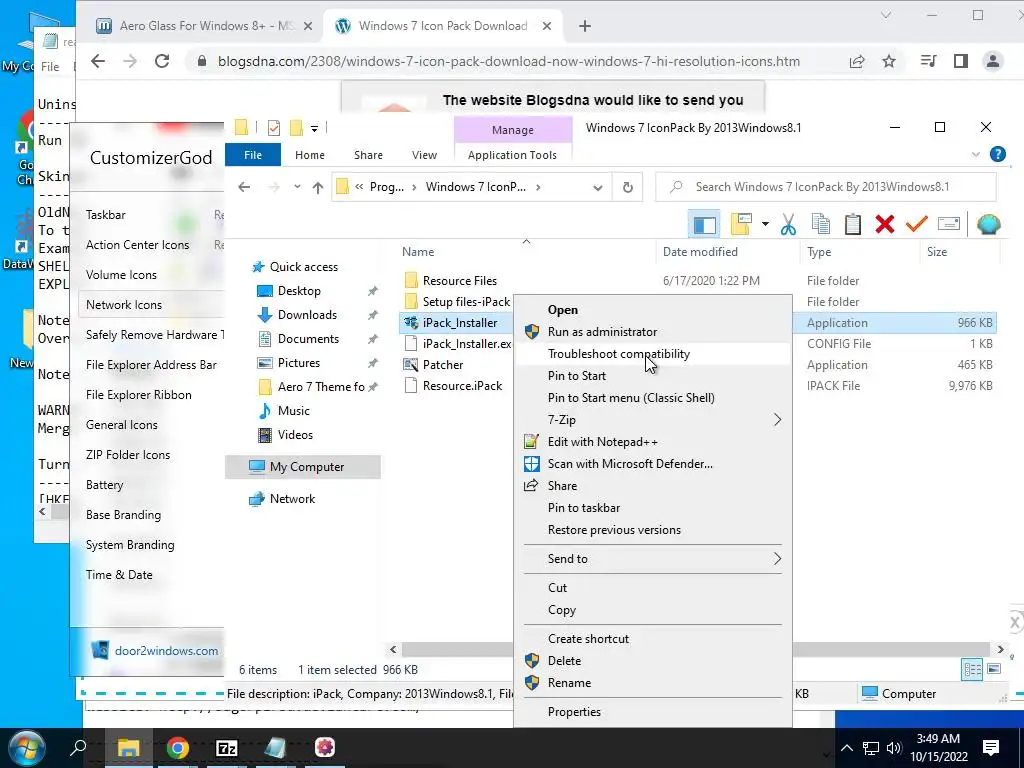This screenshot has width=1024, height=768.
Task: Click the Cut scissors icon in Explorer toolbar
Action: coord(788,225)
